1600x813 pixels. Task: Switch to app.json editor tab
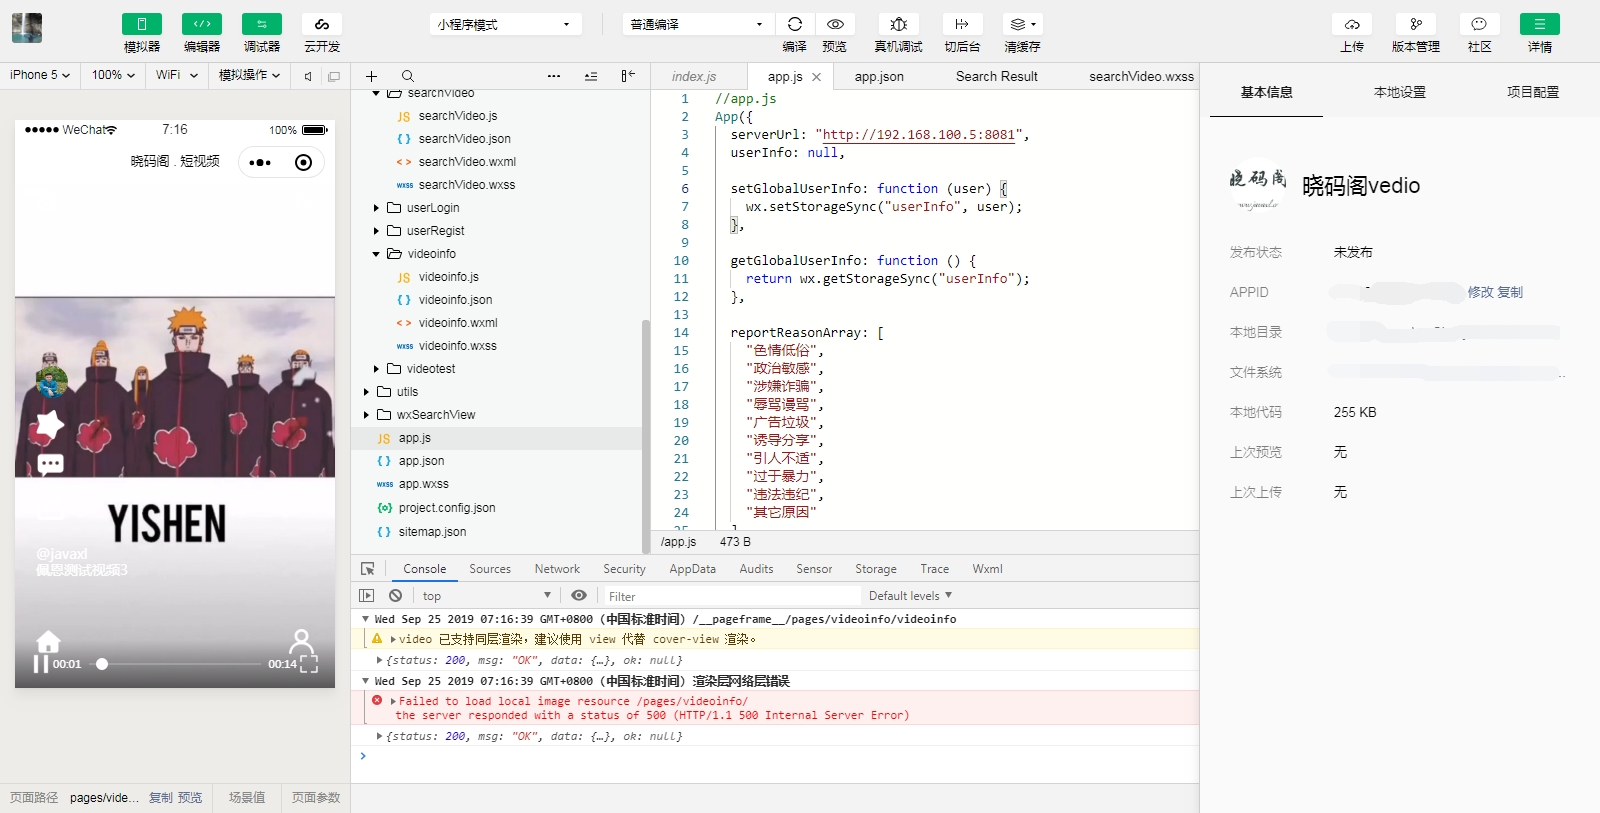(x=879, y=76)
